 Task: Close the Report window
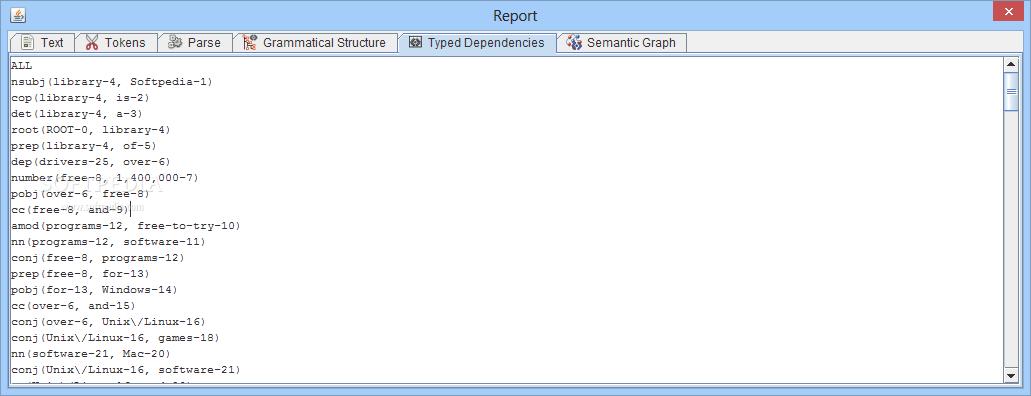tap(1010, 12)
